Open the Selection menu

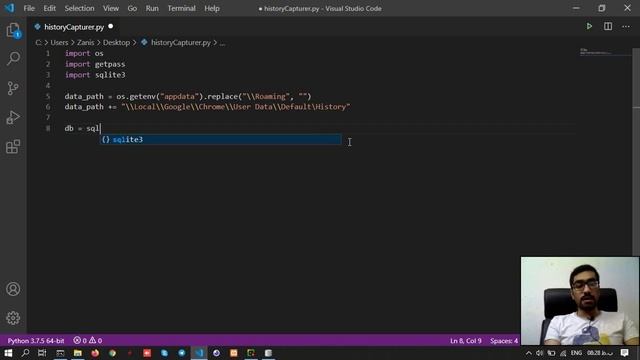coord(79,8)
